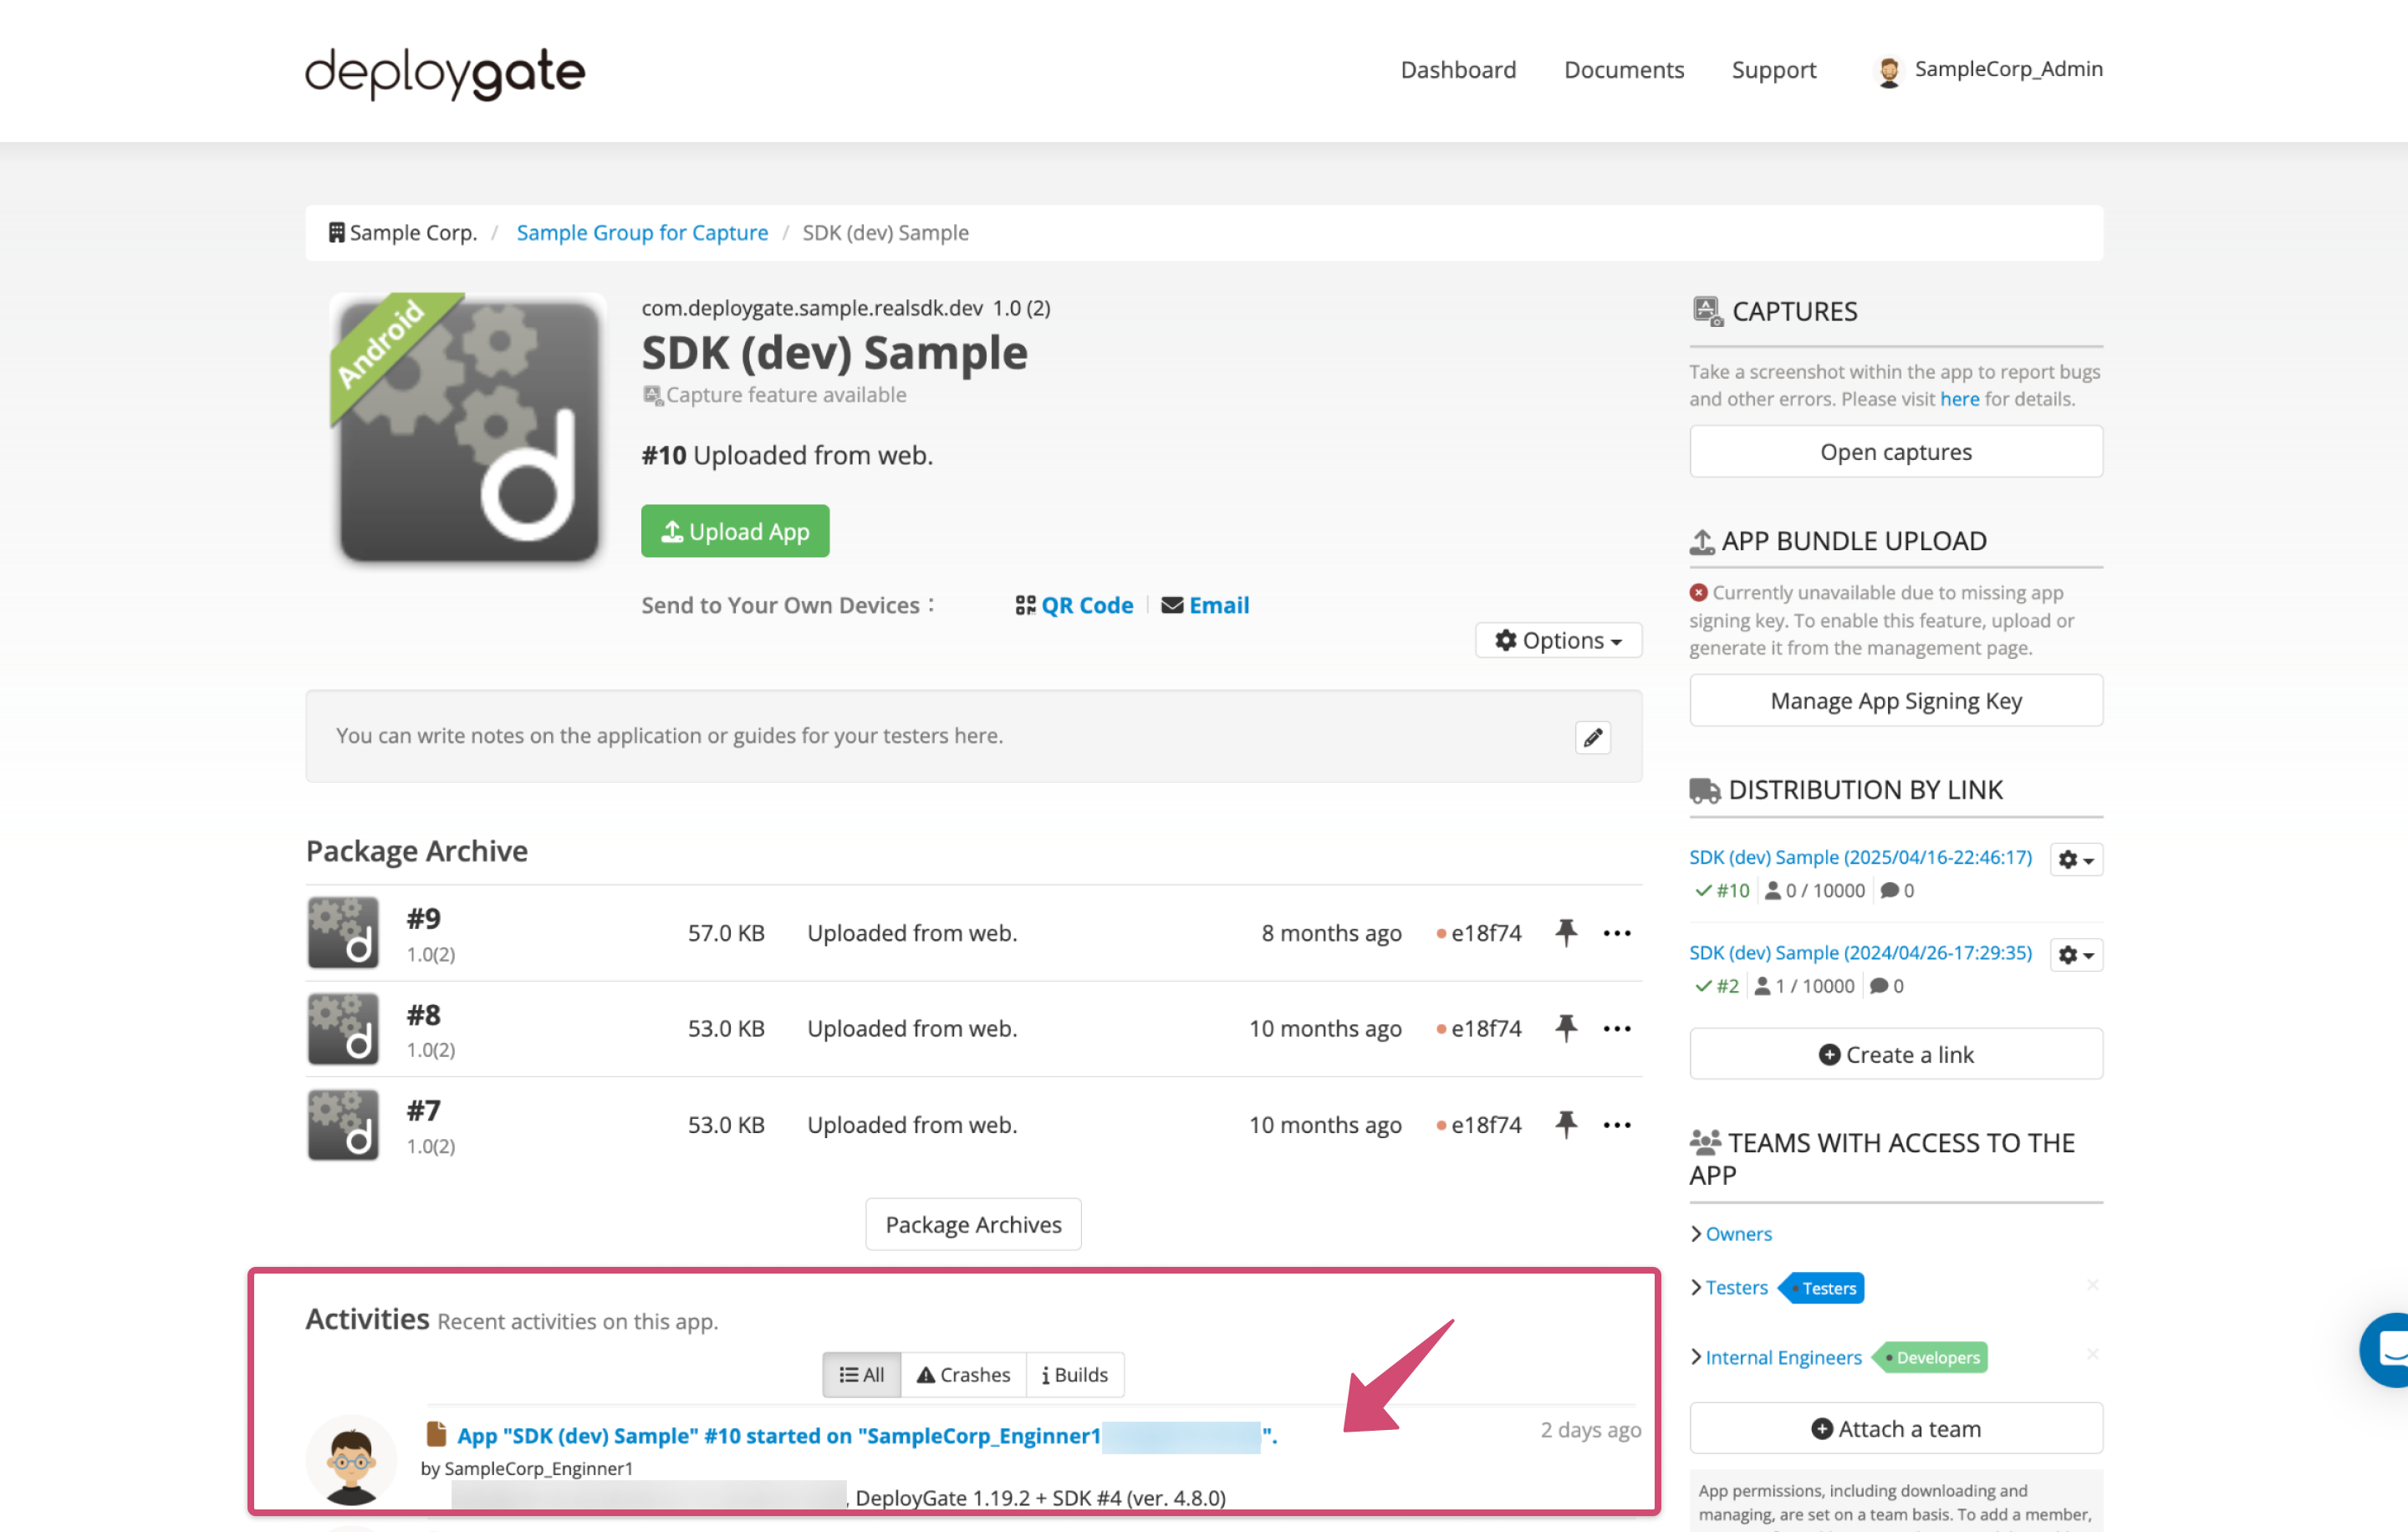2408x1532 pixels.
Task: Go to Sample Group for Capture breadcrumb
Action: pyautogui.click(x=642, y=232)
